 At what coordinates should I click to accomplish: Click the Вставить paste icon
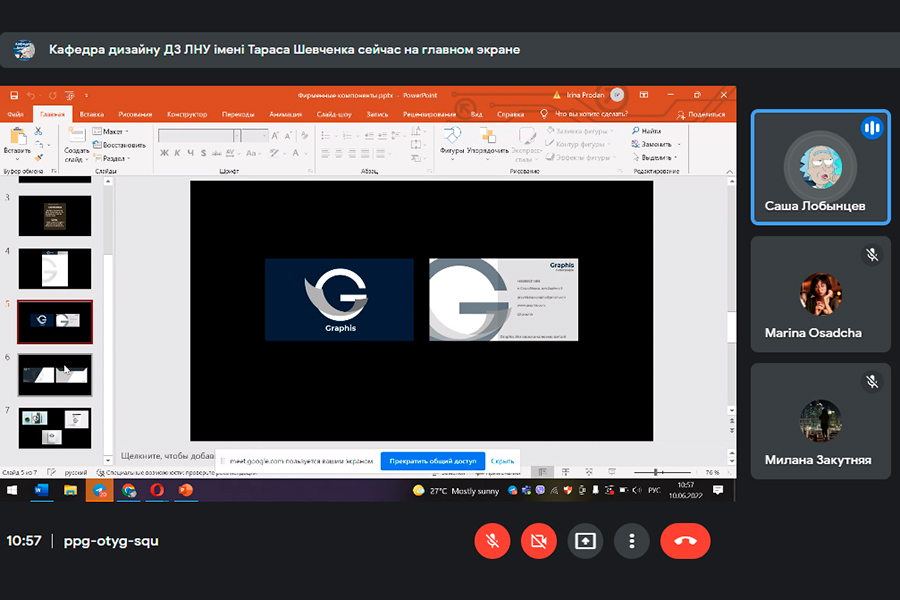[x=16, y=136]
